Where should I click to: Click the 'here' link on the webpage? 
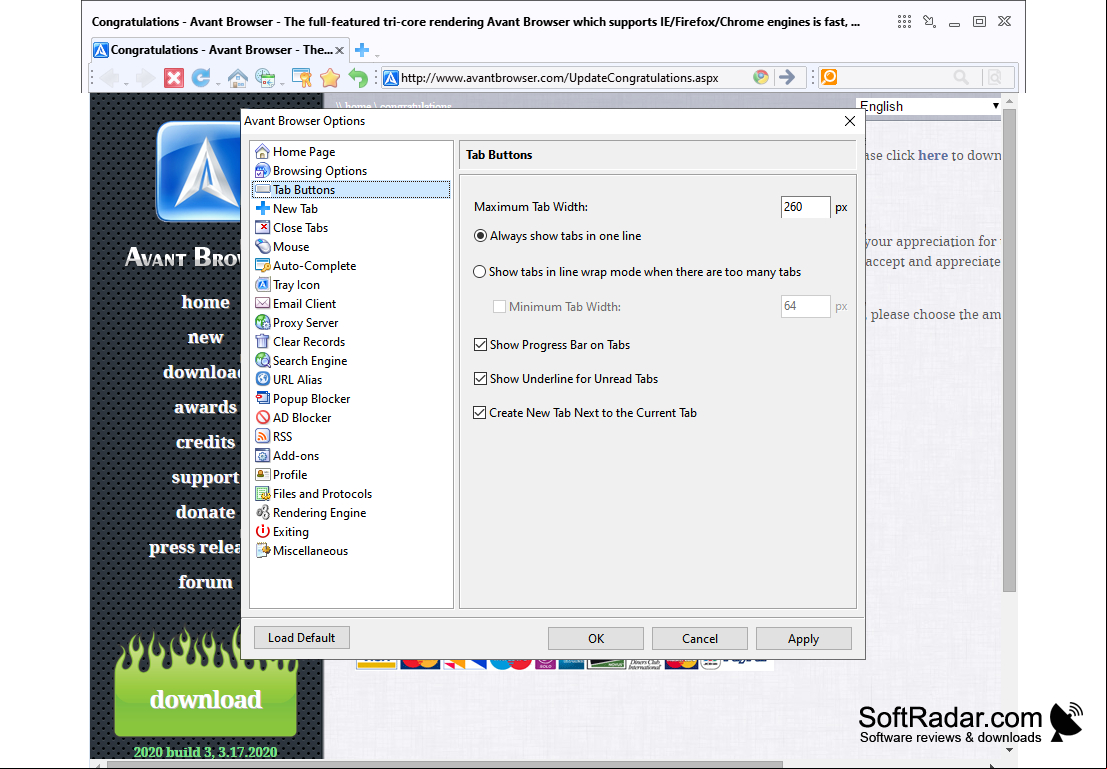(933, 155)
